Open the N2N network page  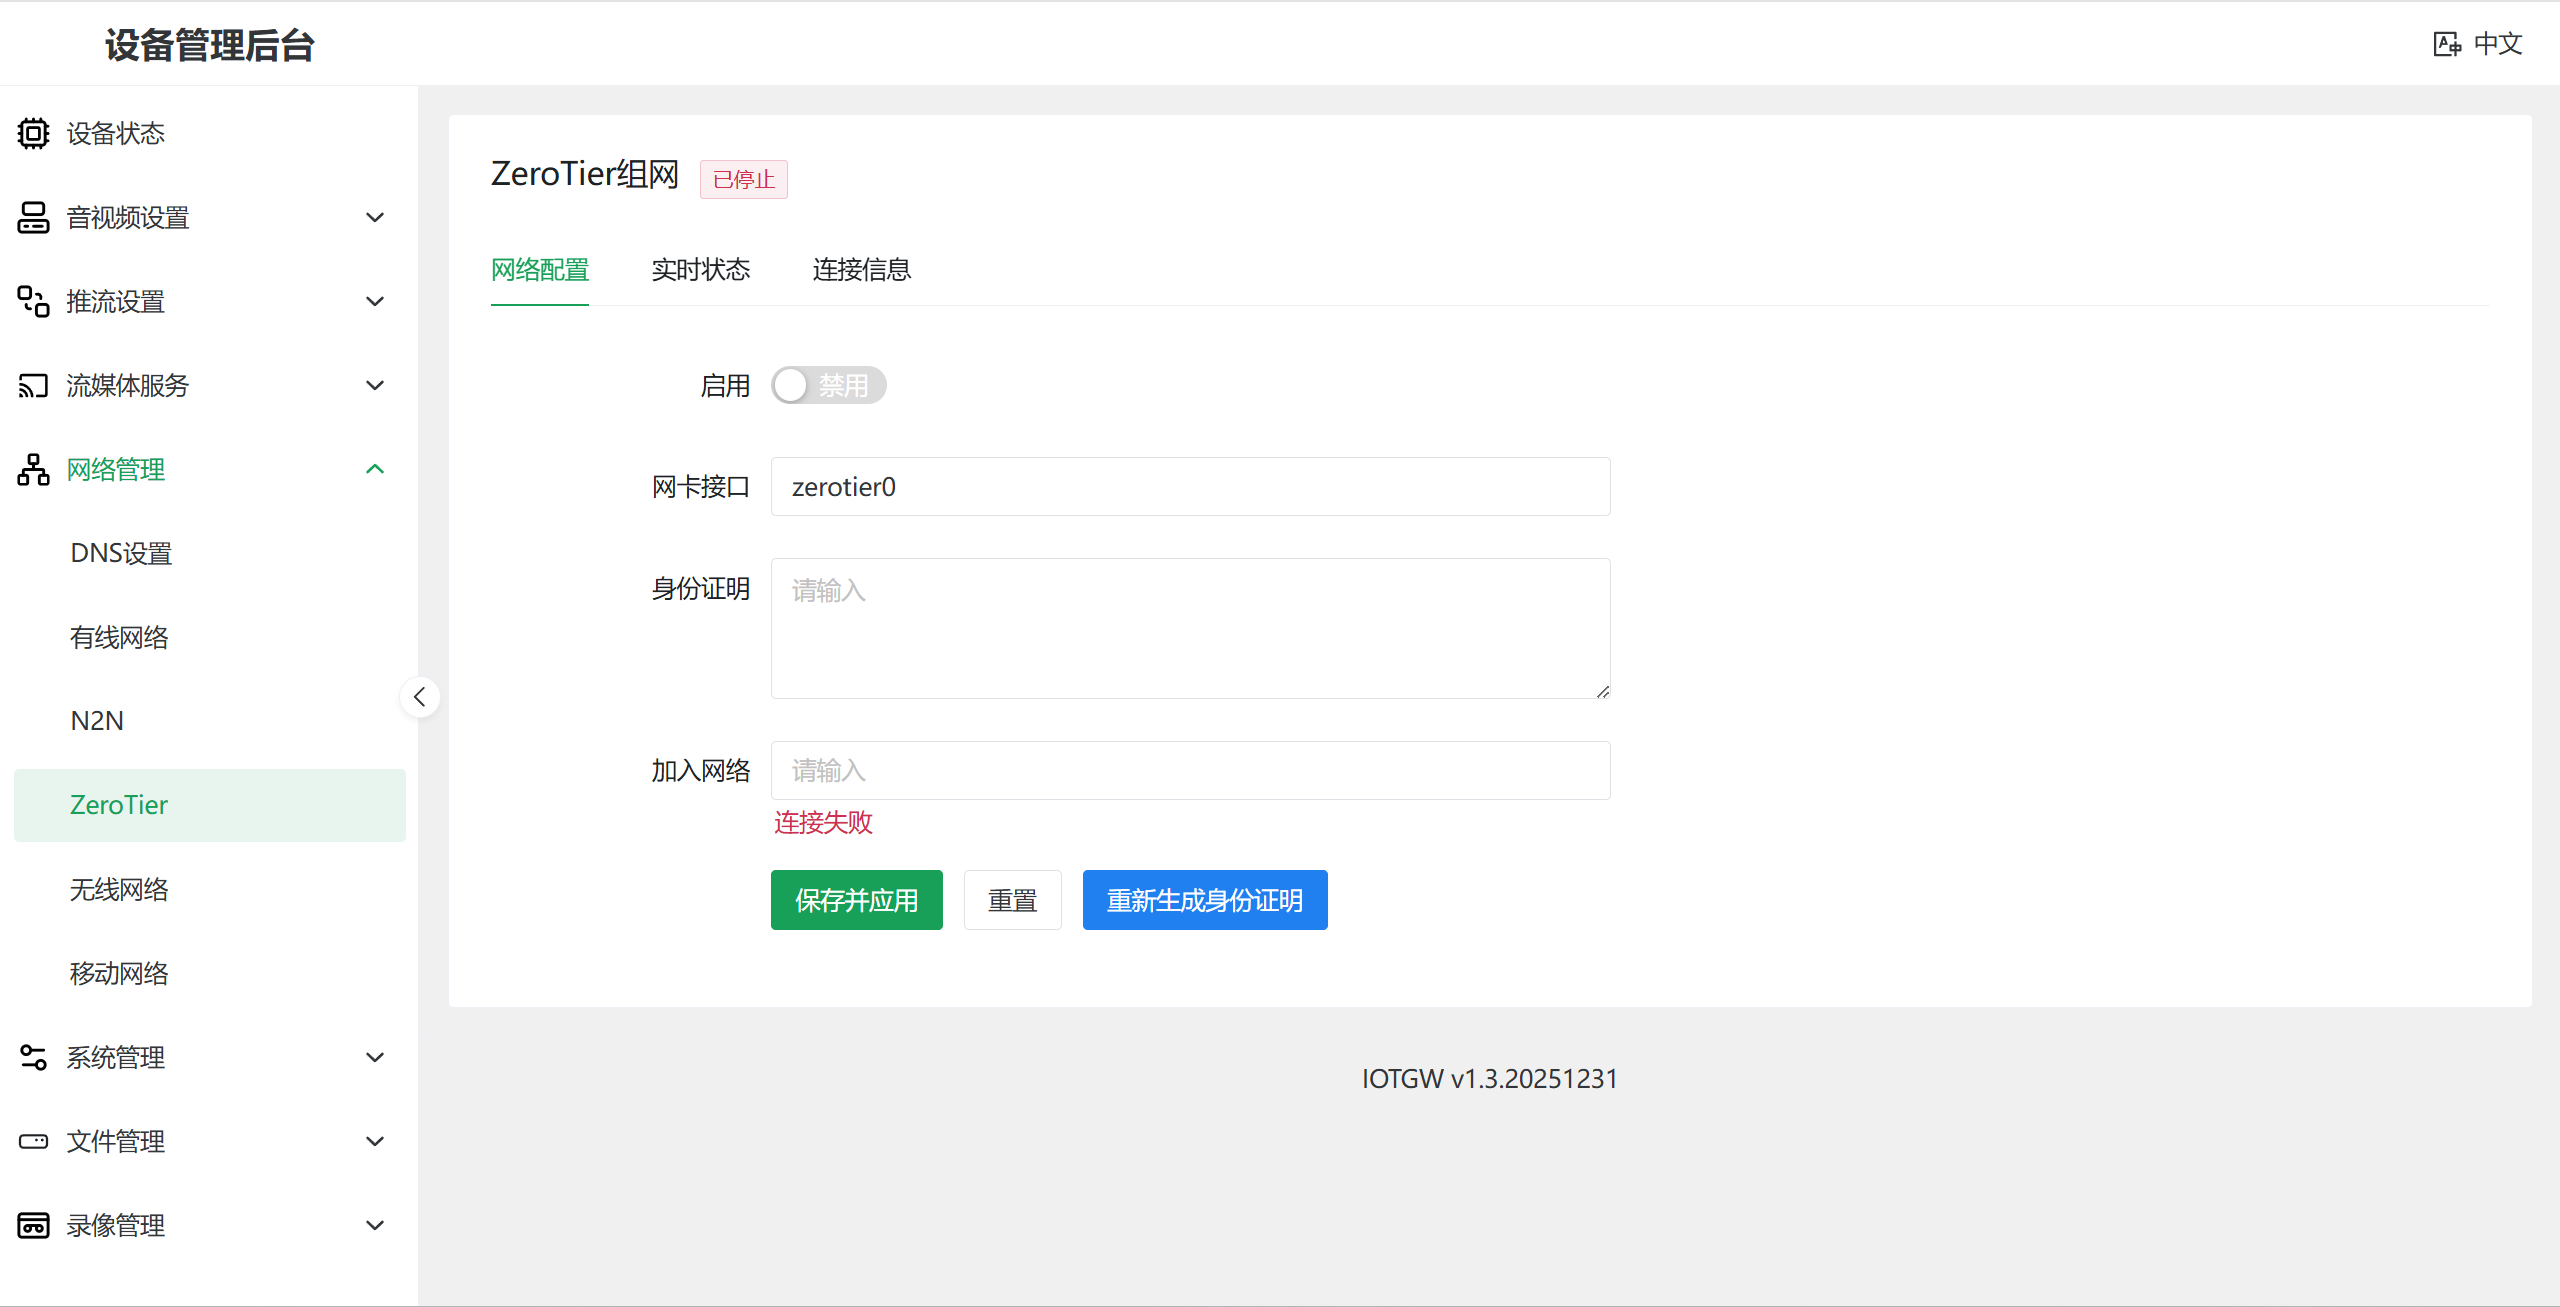coord(97,721)
